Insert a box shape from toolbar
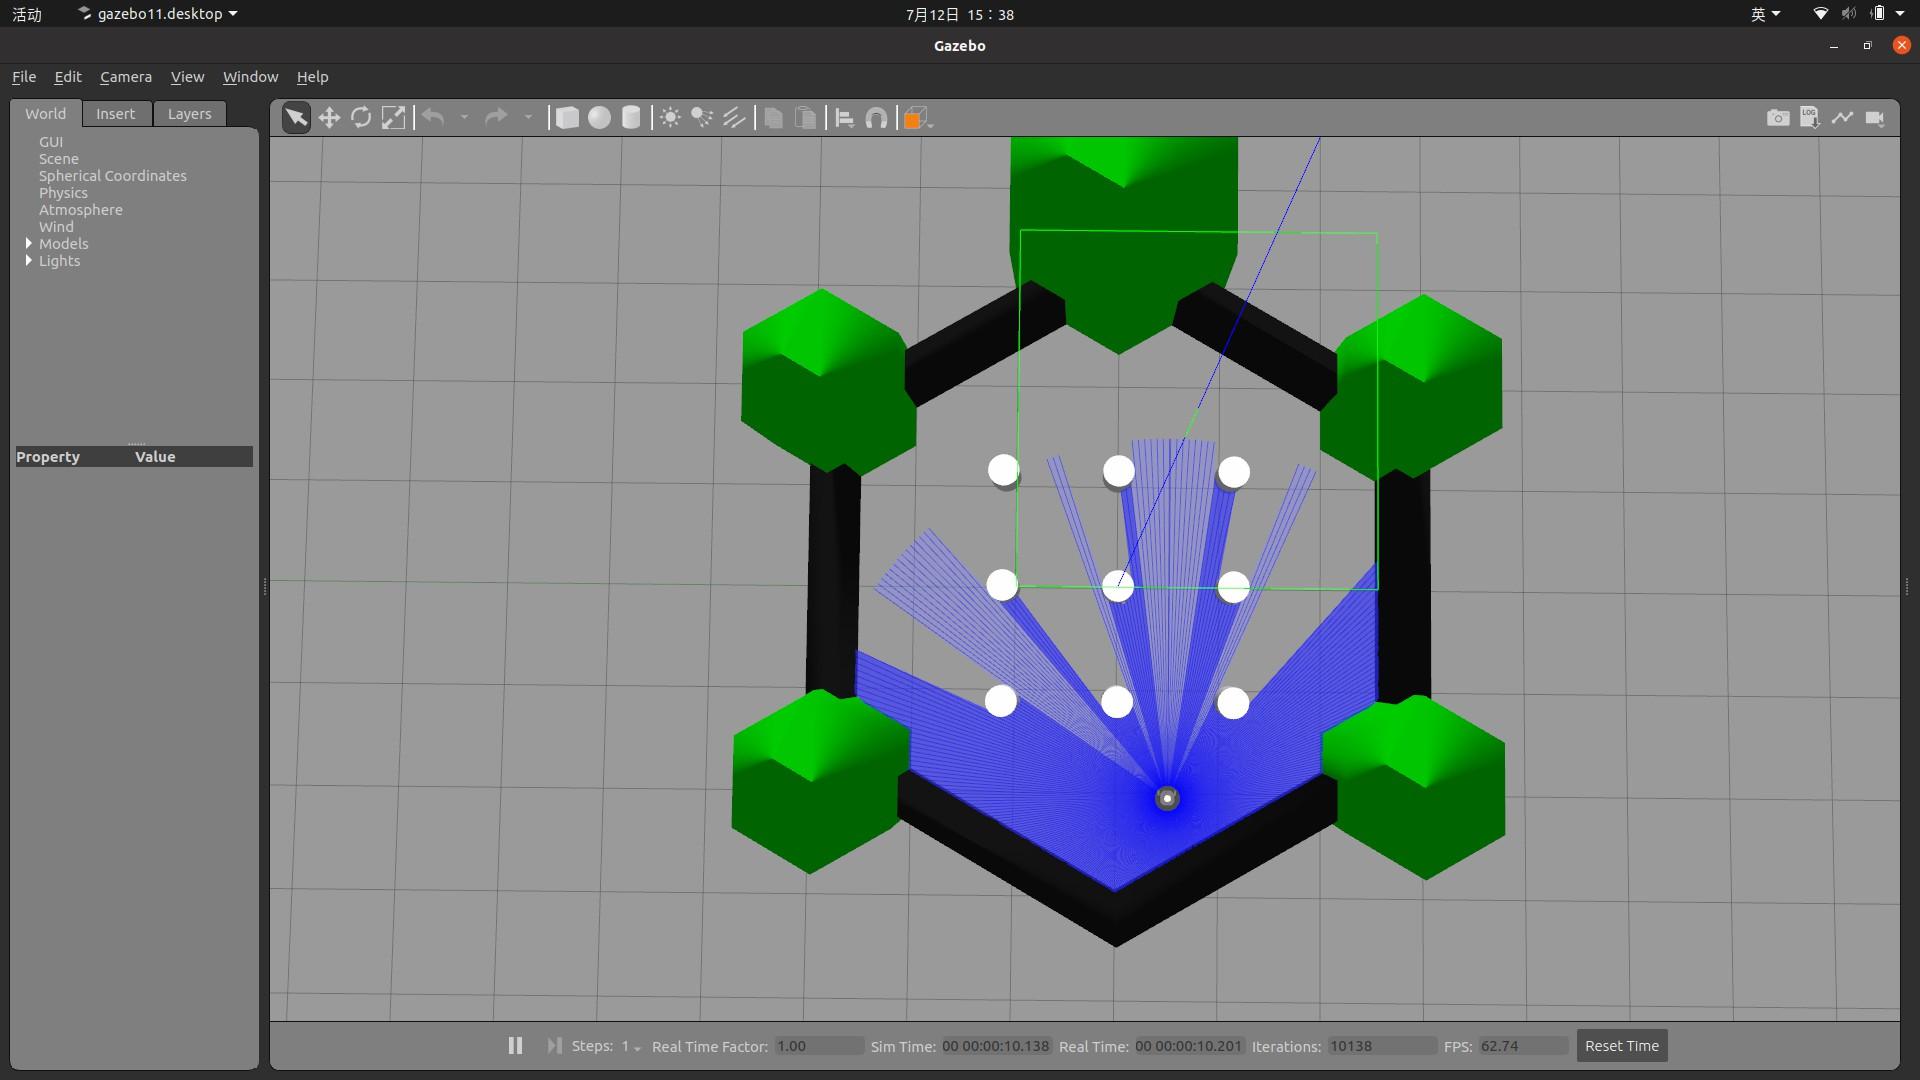Viewport: 1920px width, 1080px height. tap(567, 118)
